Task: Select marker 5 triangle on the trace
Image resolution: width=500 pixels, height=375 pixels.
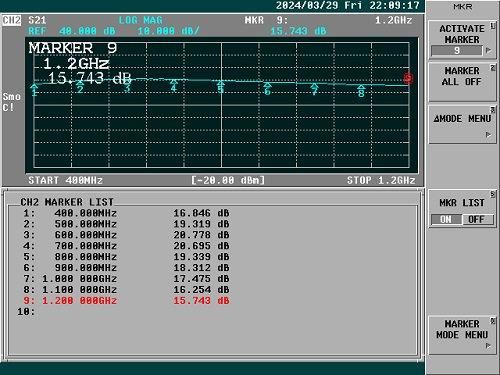Action: (x=220, y=87)
